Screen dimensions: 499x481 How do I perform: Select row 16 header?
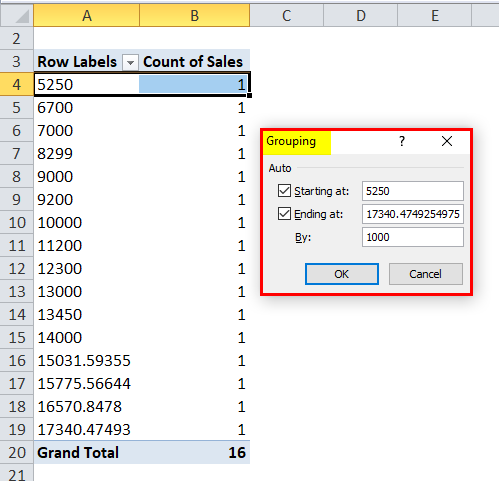tap(17, 361)
